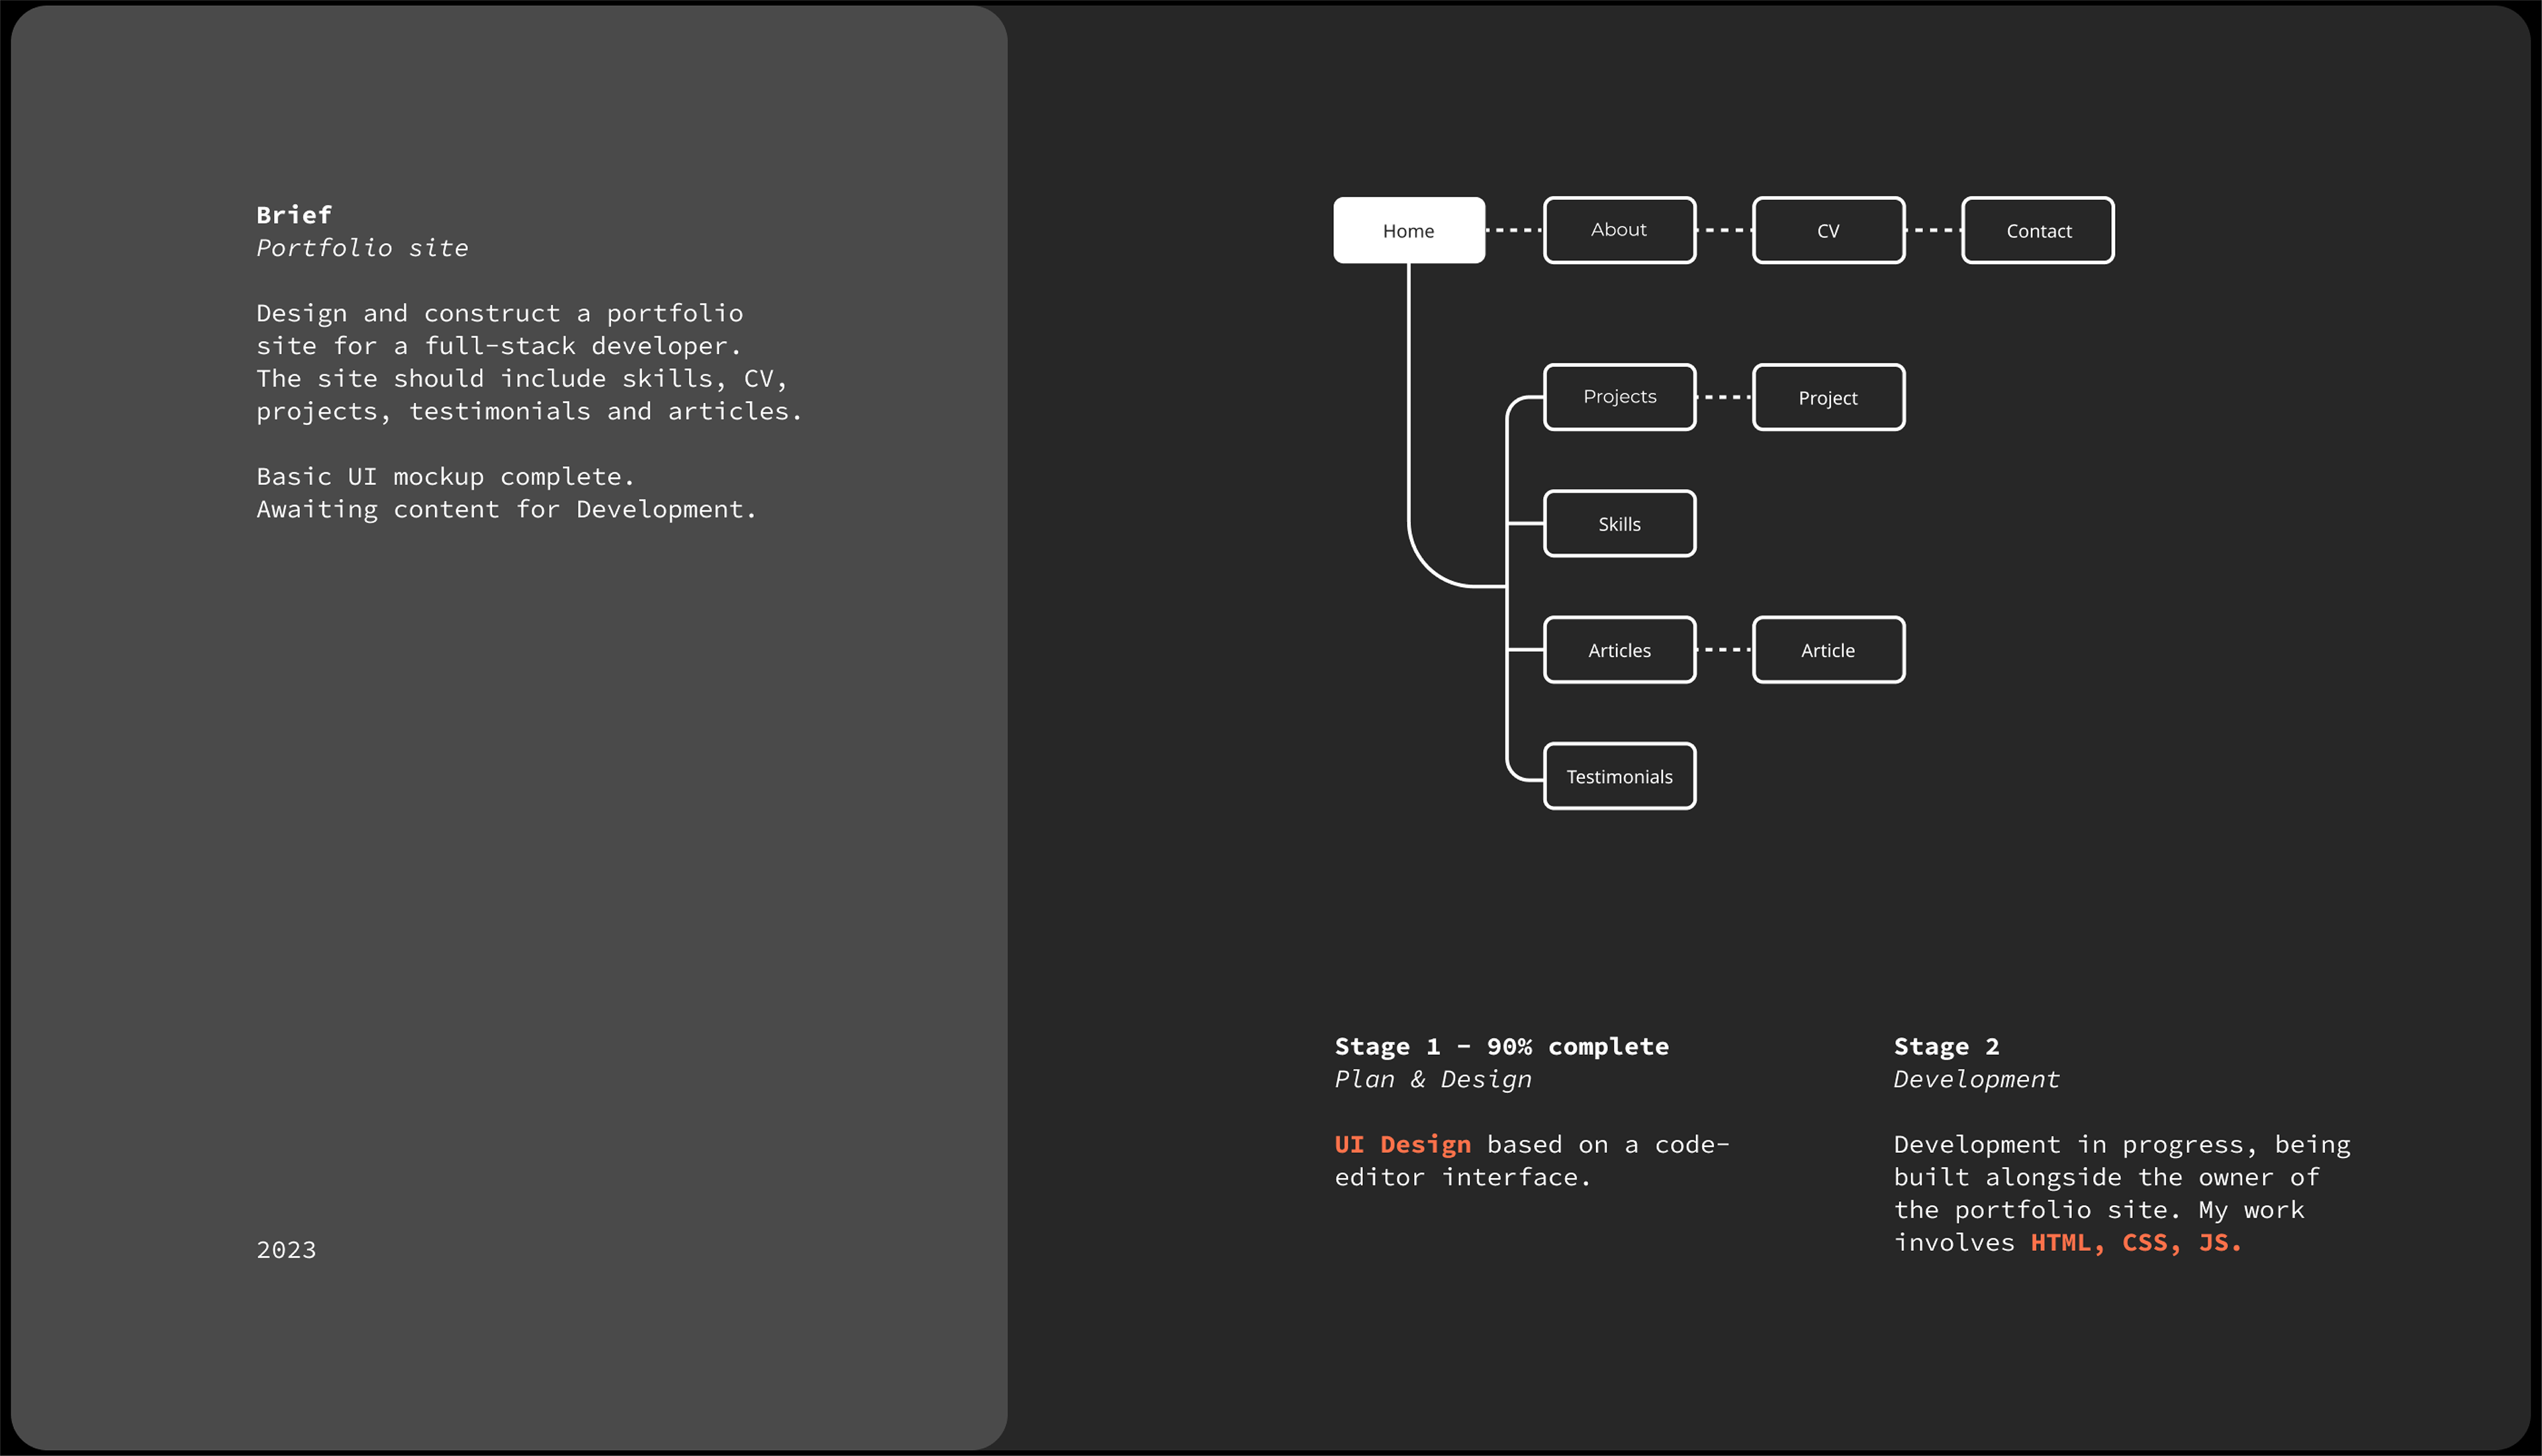Select the Stage 1 – 90% complete heading
2542x1456 pixels.
[1501, 1046]
